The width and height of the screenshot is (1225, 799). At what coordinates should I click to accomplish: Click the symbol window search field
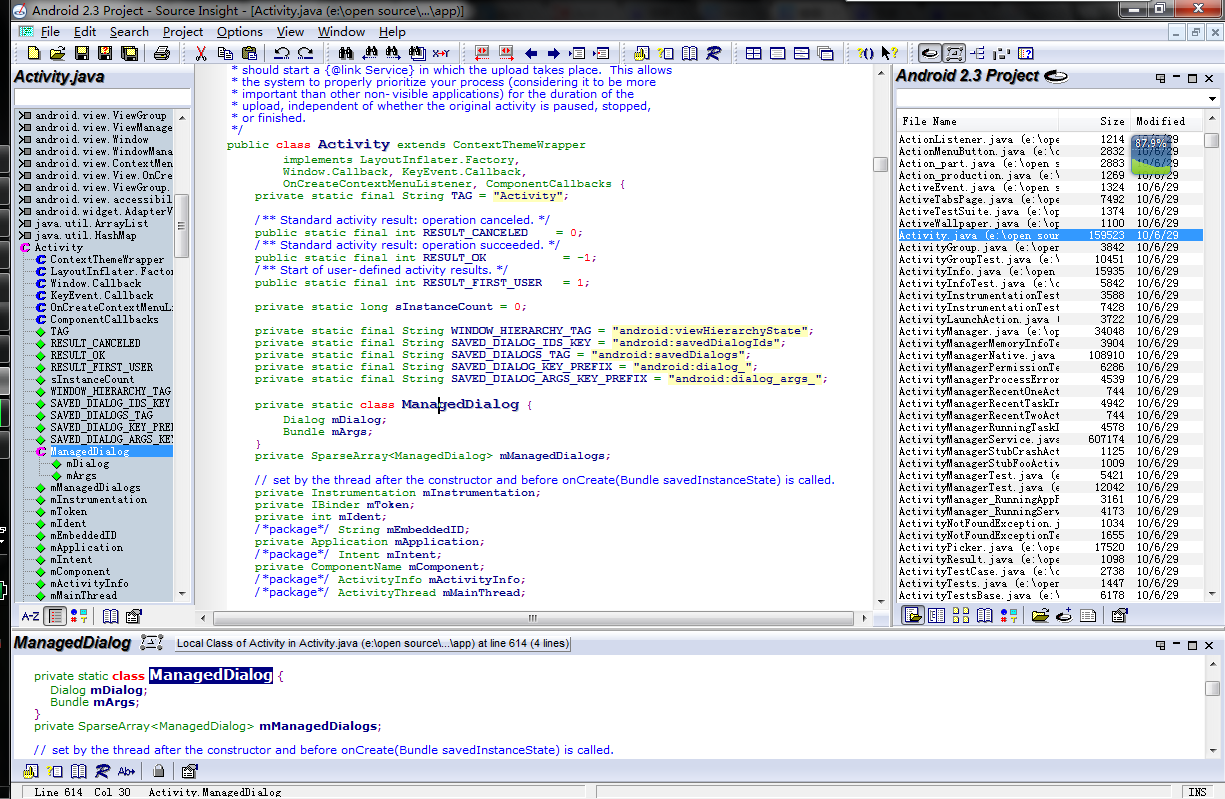(x=101, y=97)
